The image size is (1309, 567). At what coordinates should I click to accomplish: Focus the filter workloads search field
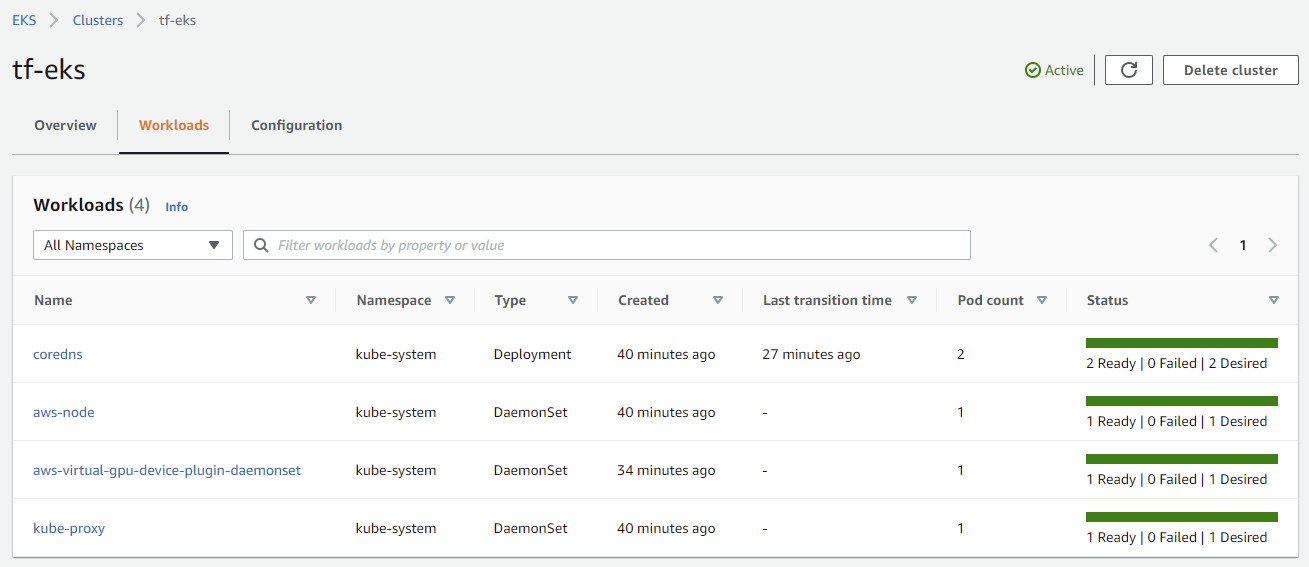(x=620, y=245)
